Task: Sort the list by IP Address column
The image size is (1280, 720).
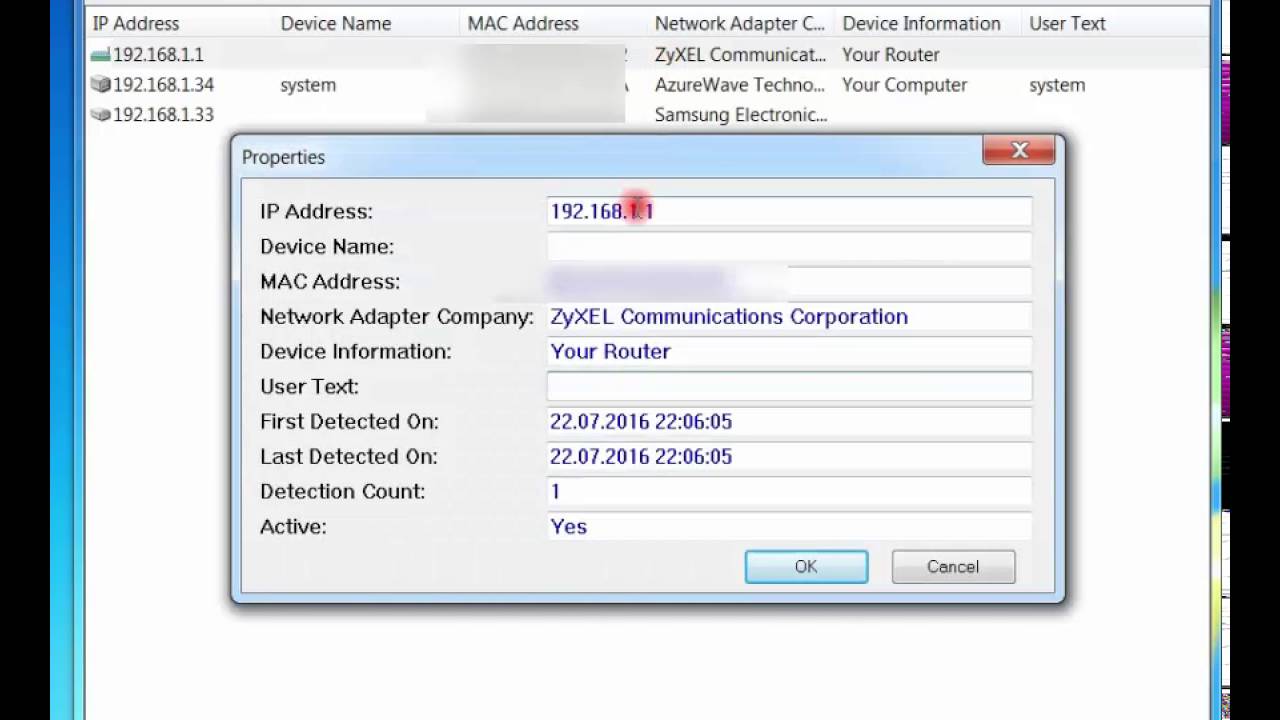Action: pyautogui.click(x=135, y=23)
